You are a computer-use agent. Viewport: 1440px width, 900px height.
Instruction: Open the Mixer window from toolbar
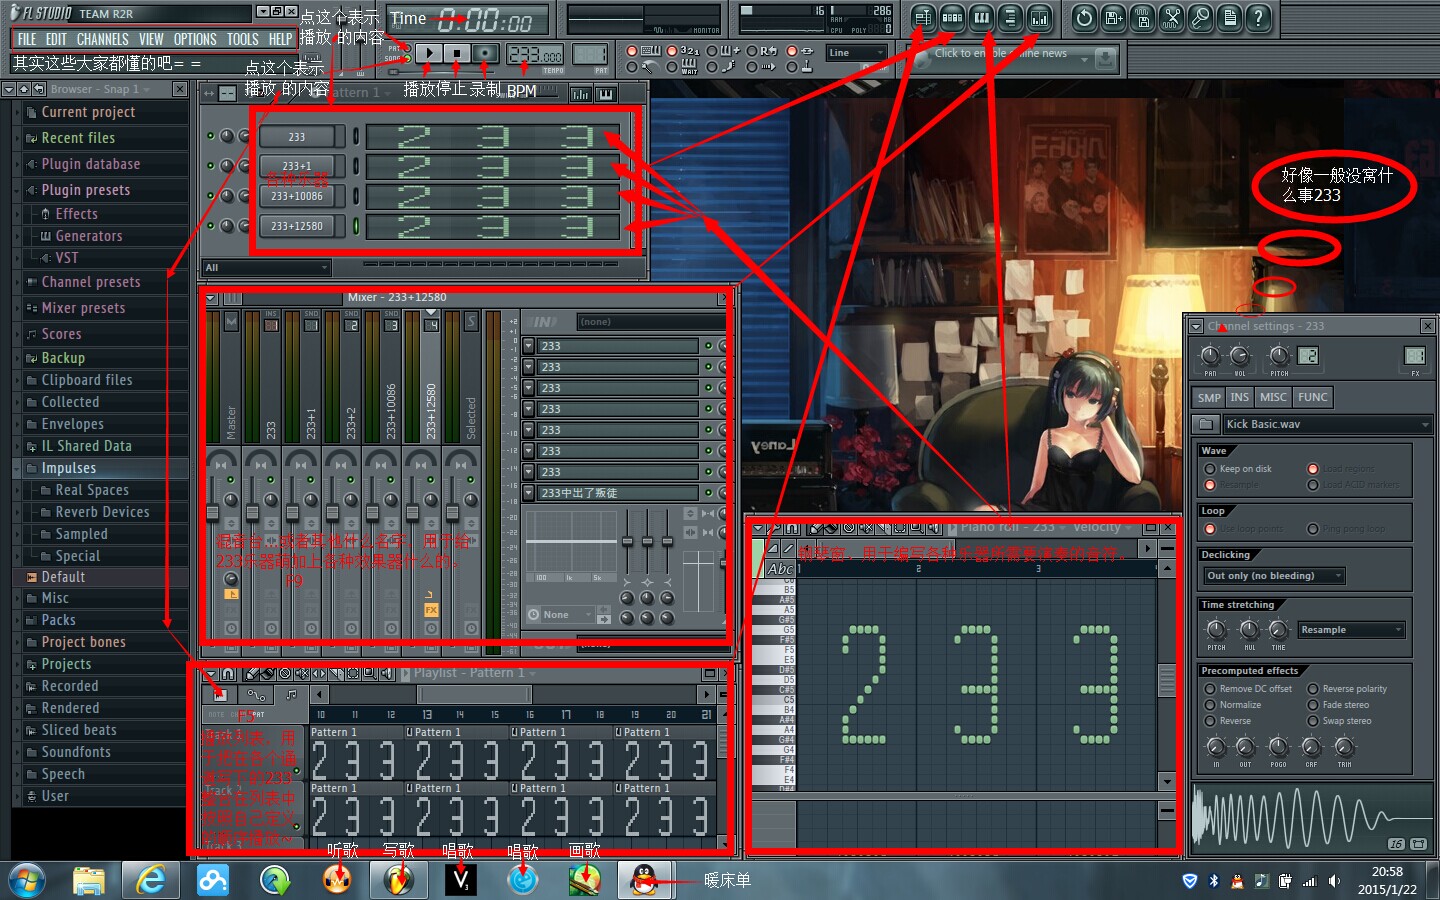click(x=1039, y=17)
